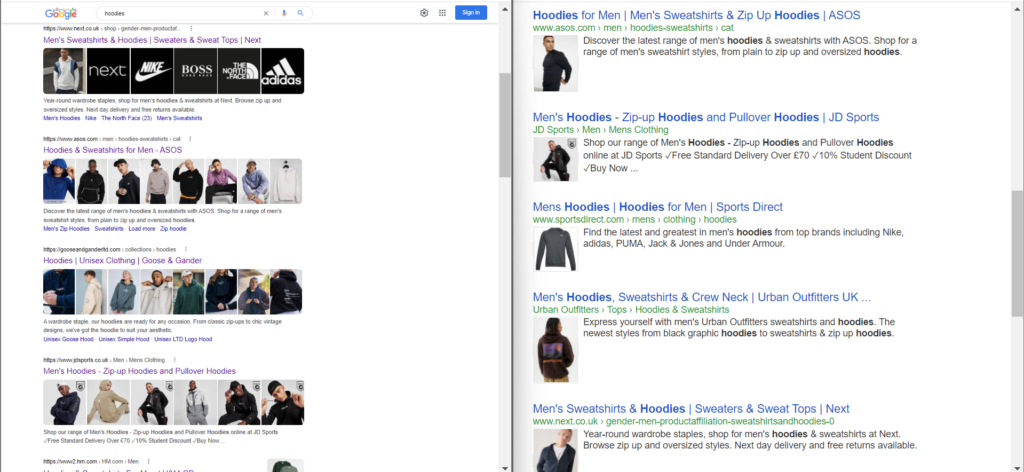Open the Google apps grid icon
This screenshot has width=1024, height=472.
pos(442,12)
